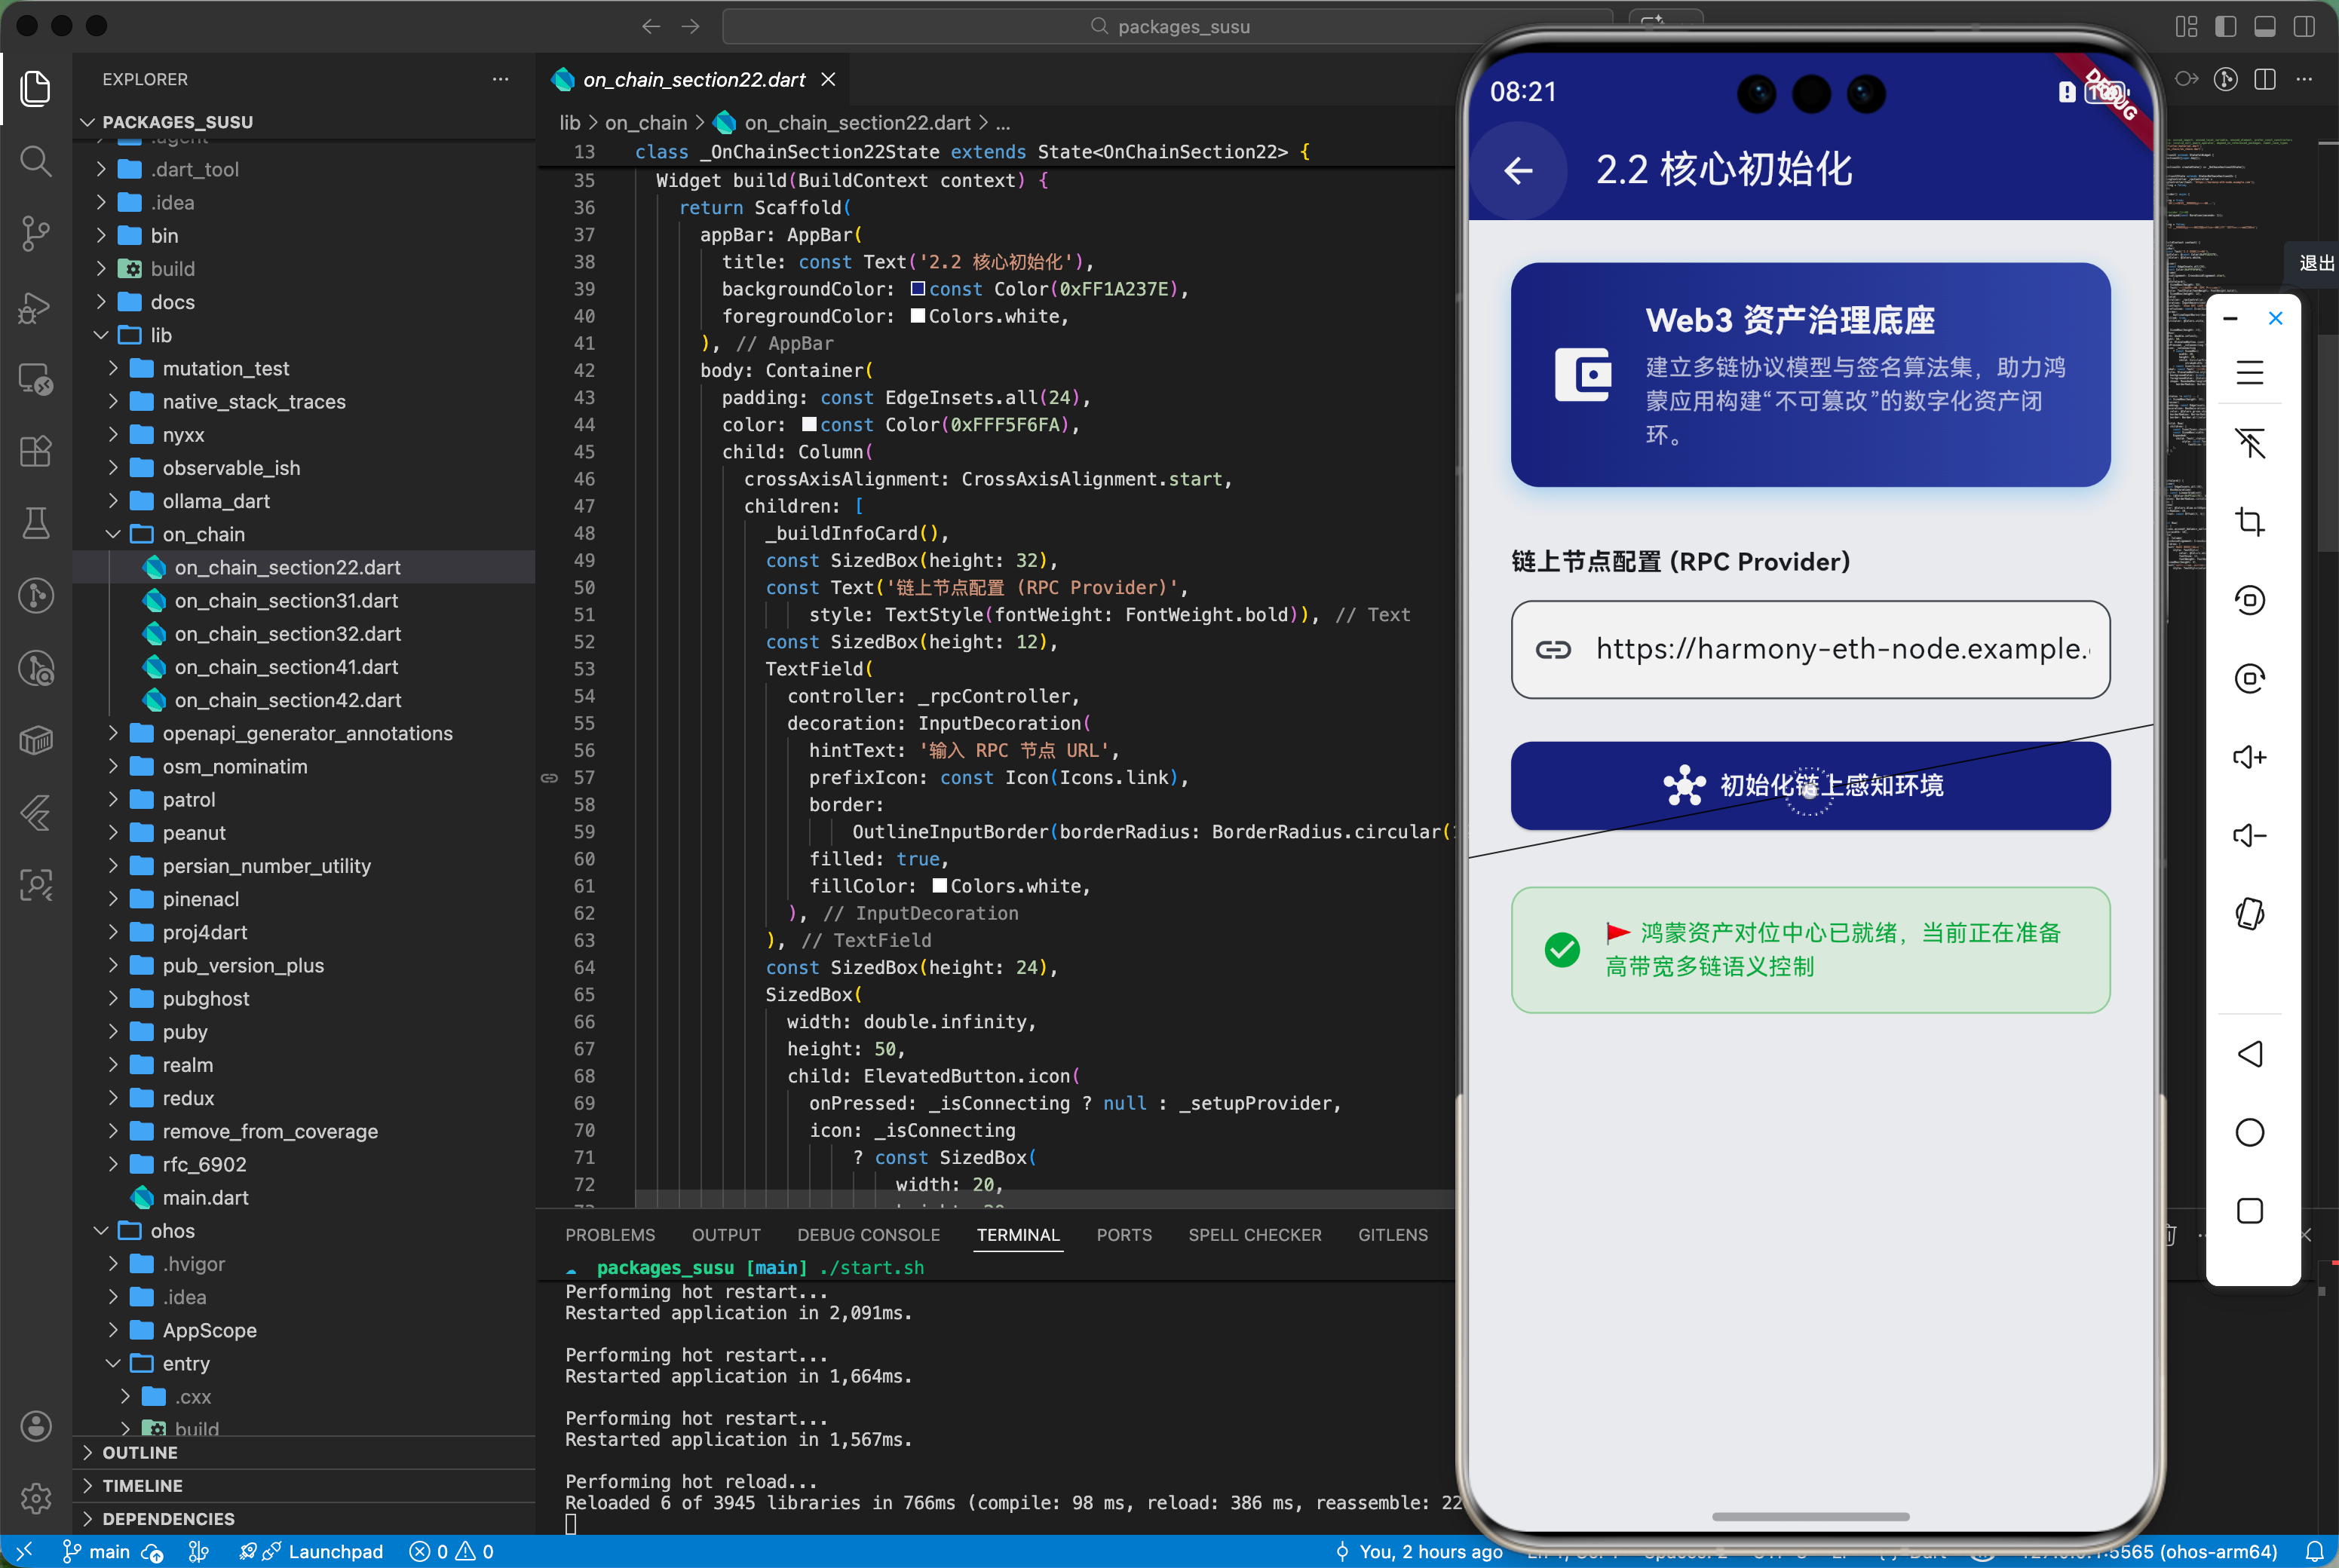Switch to the DEBUG CONSOLE tab
Image resolution: width=2339 pixels, height=1568 pixels.
click(868, 1235)
